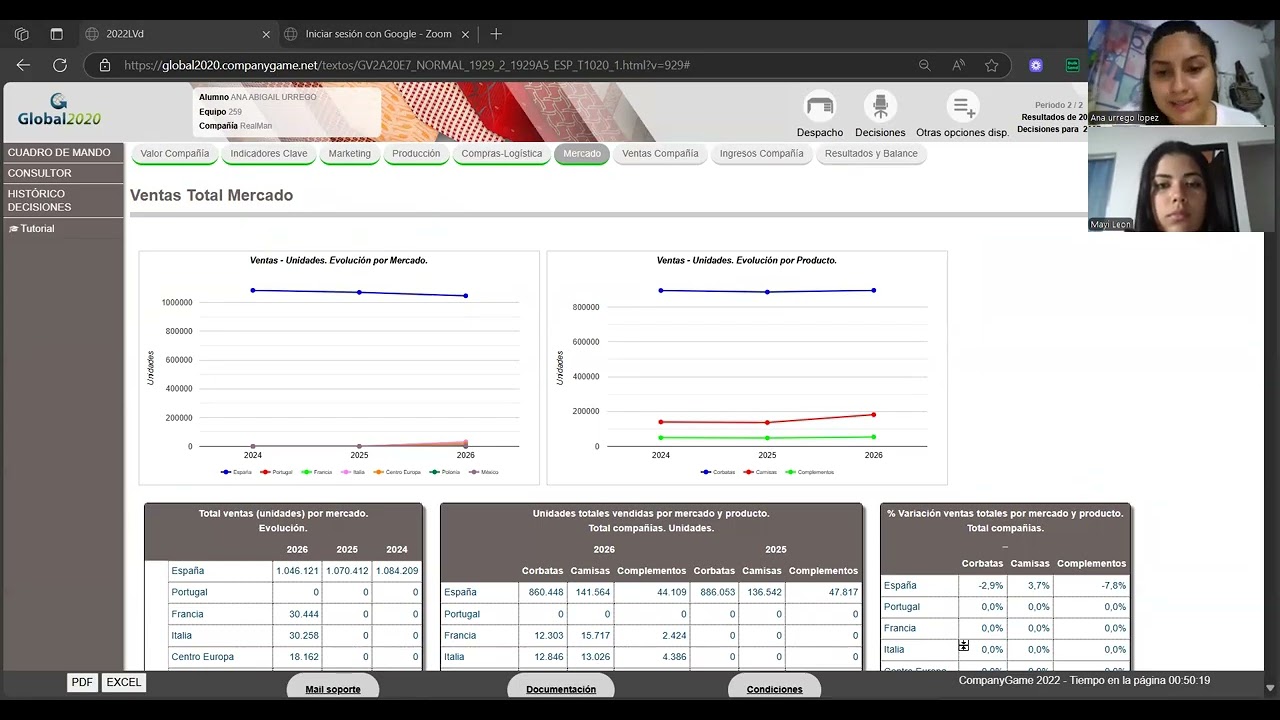Click the browser address bar URL

[407, 65]
